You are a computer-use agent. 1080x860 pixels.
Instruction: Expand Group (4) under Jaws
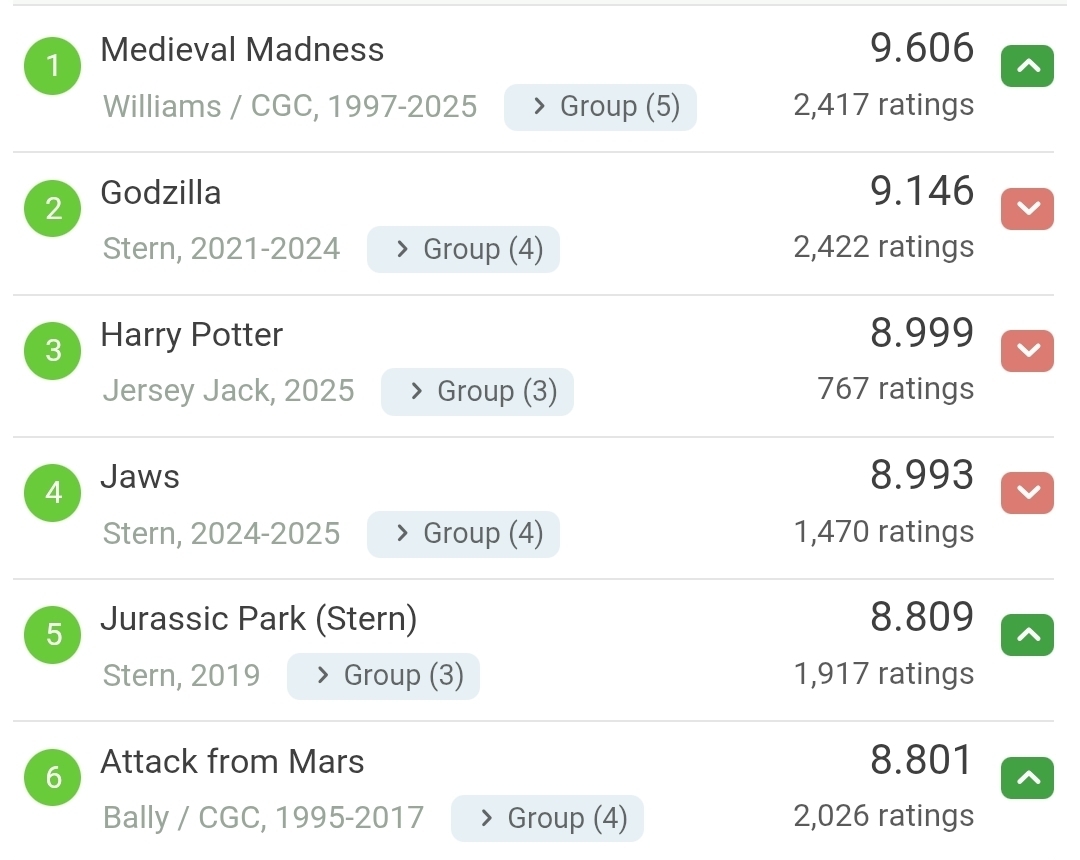[x=463, y=533]
